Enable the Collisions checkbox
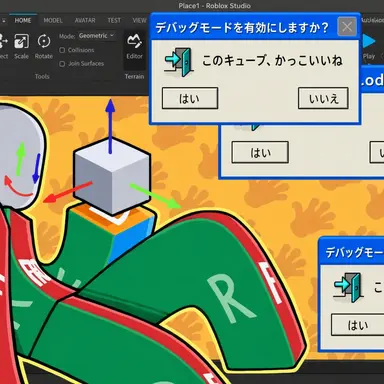 pos(62,50)
